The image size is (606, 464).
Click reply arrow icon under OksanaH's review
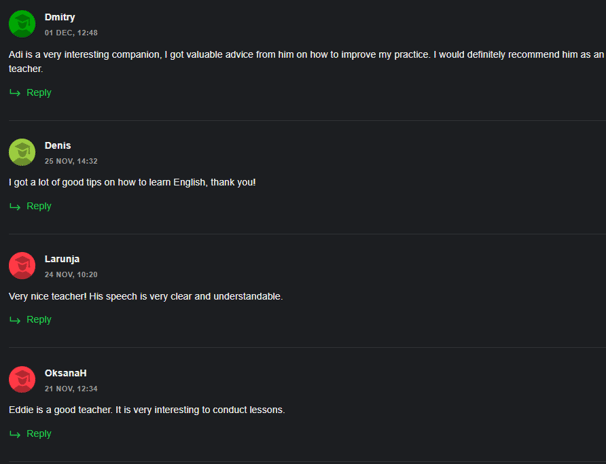click(15, 434)
